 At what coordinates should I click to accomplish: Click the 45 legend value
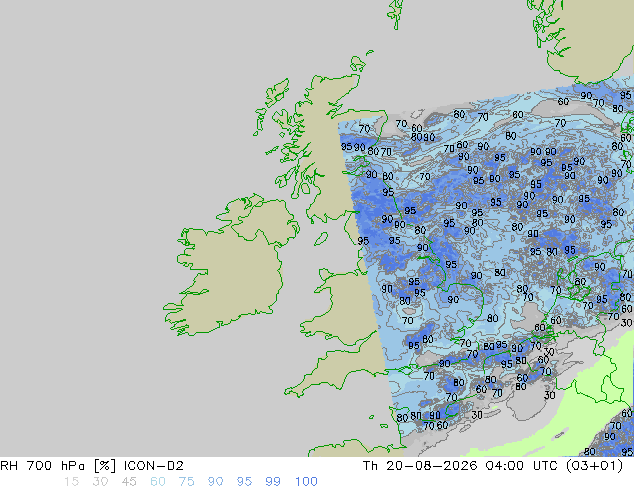point(129,482)
